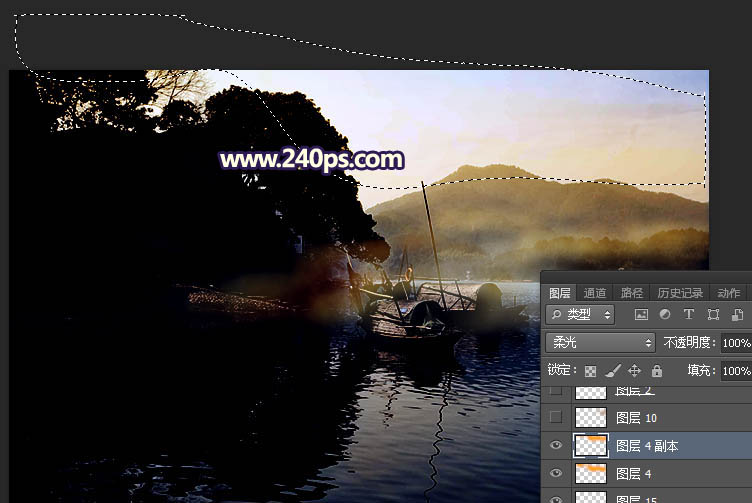Viewport: 752px width, 503px height.
Task: Lock layer position icon
Action: (635, 371)
